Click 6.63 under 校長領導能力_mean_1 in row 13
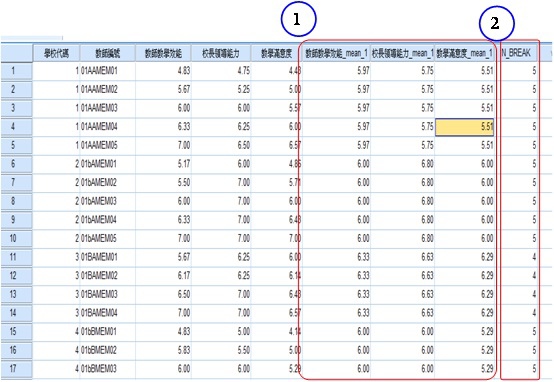 402,294
